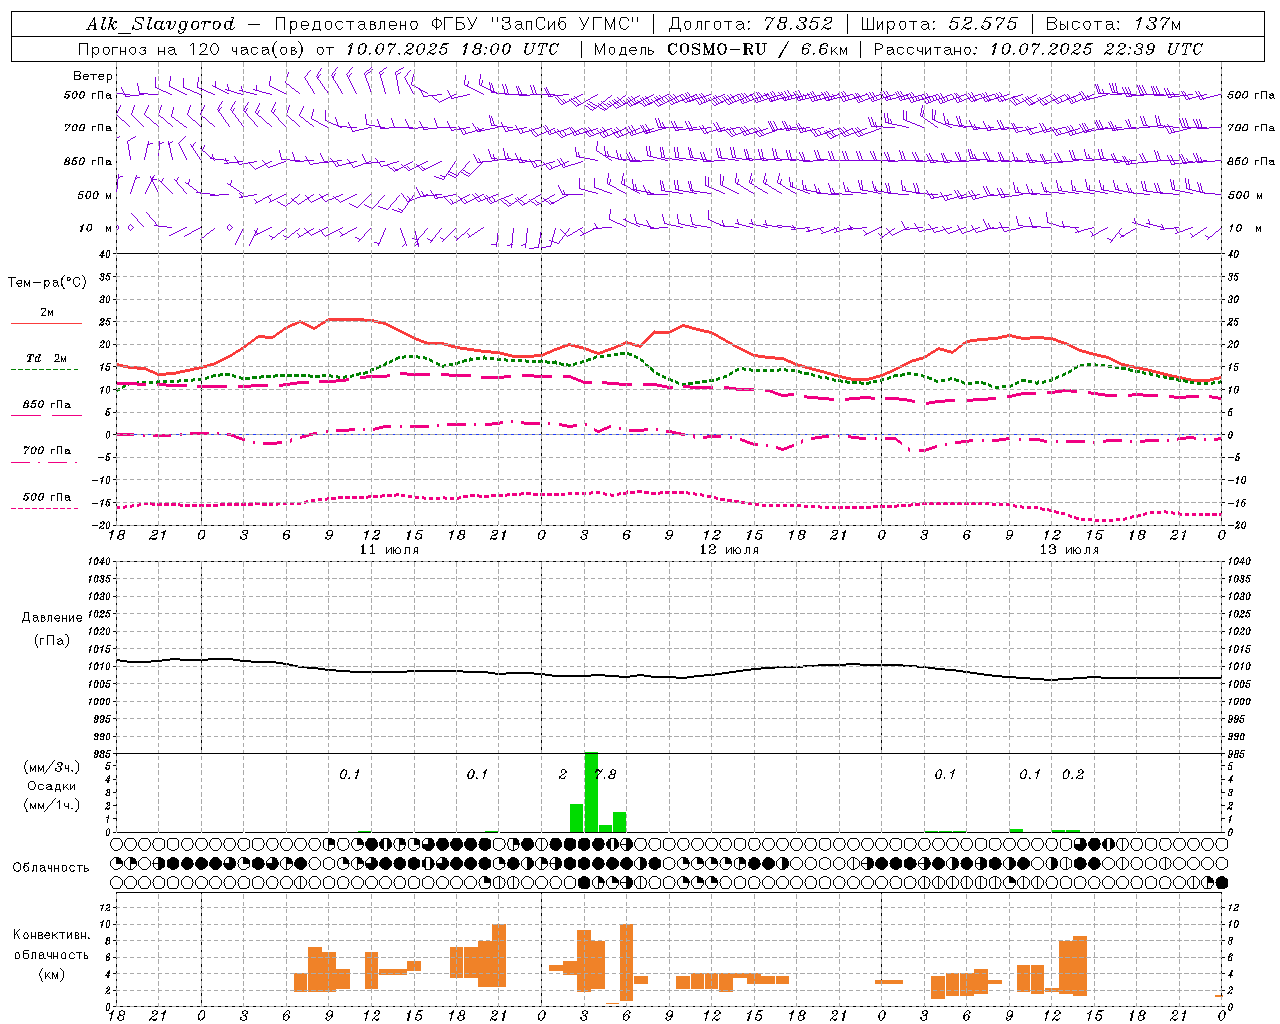Click the 'Прогноз на 120 часа(ов)' text
The height and width of the screenshot is (1024, 1280).
point(192,49)
